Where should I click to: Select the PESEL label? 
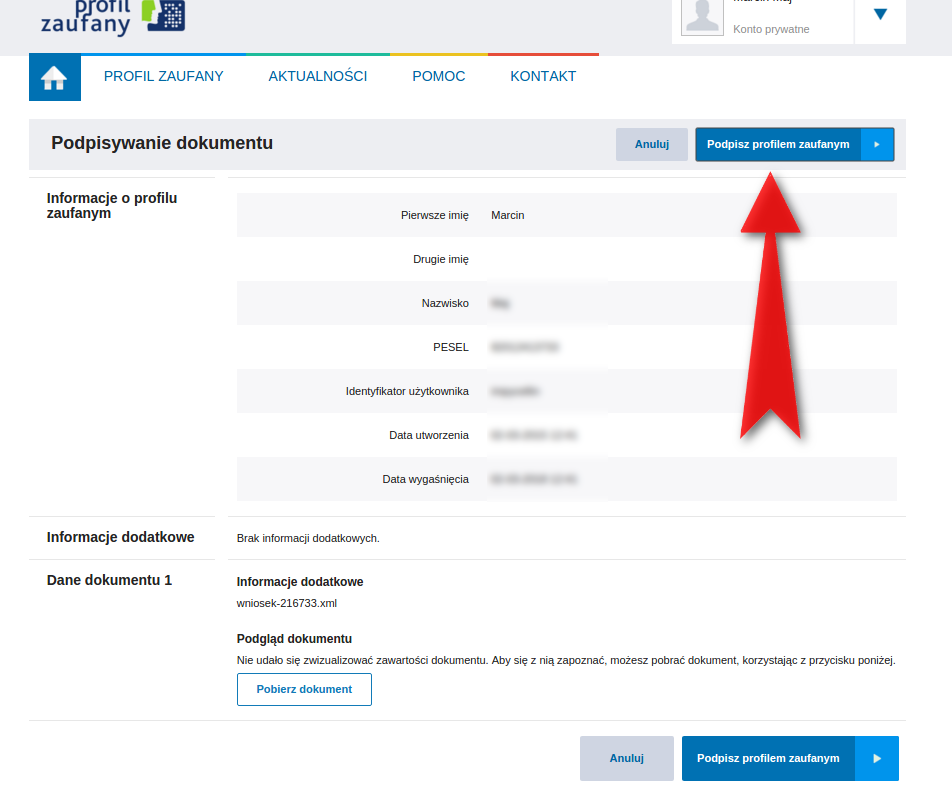(450, 347)
